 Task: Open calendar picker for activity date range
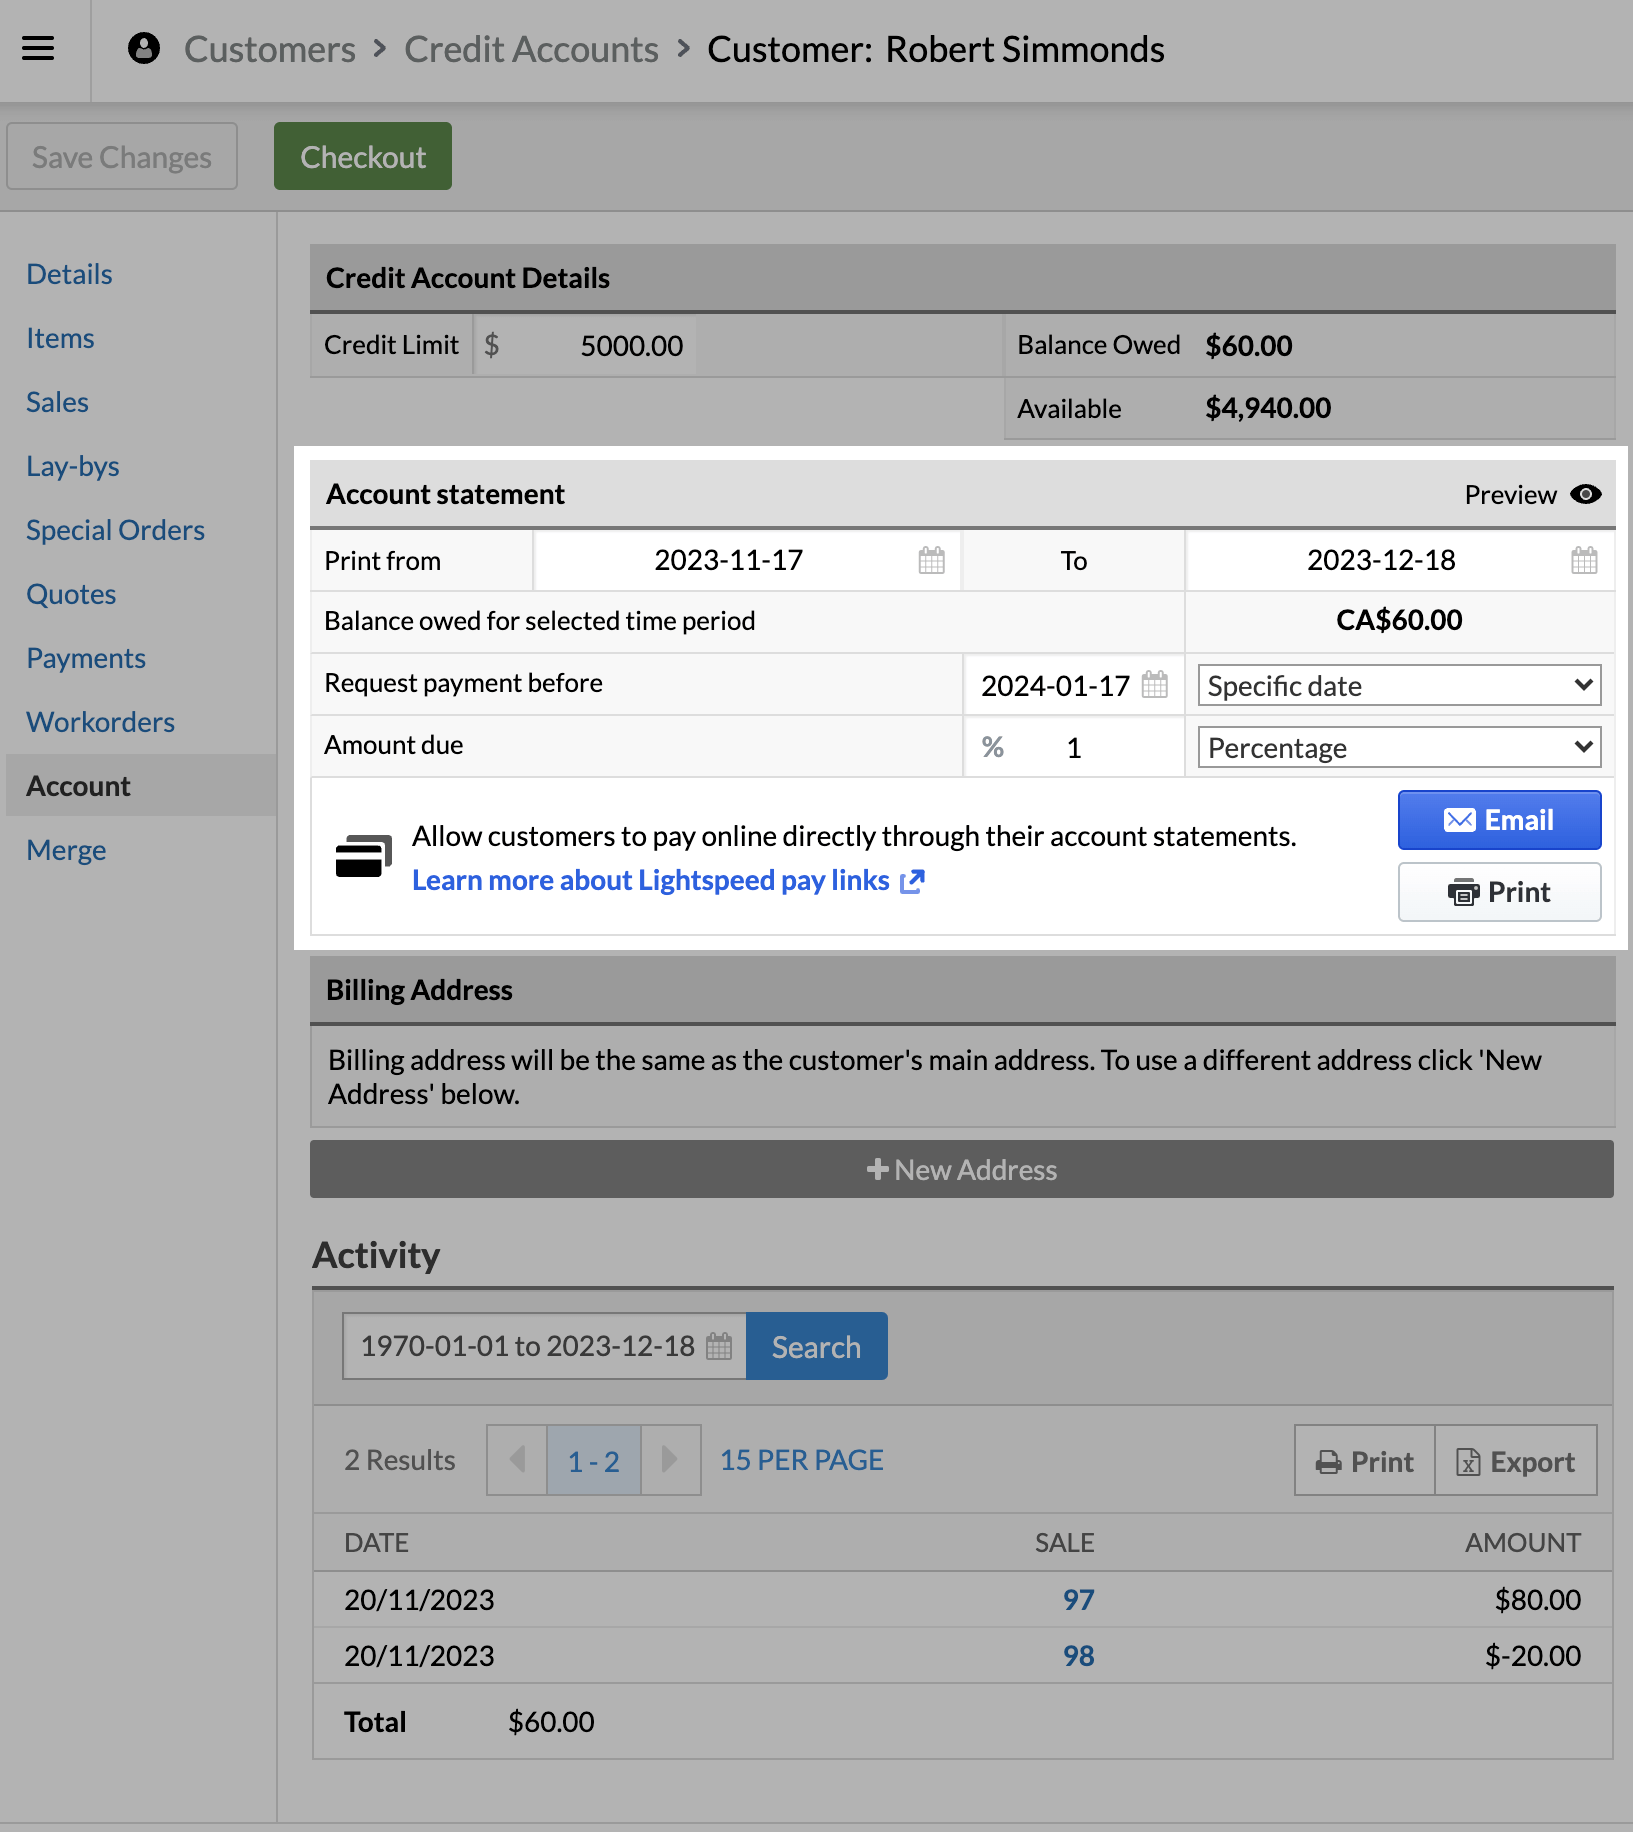tap(718, 1346)
